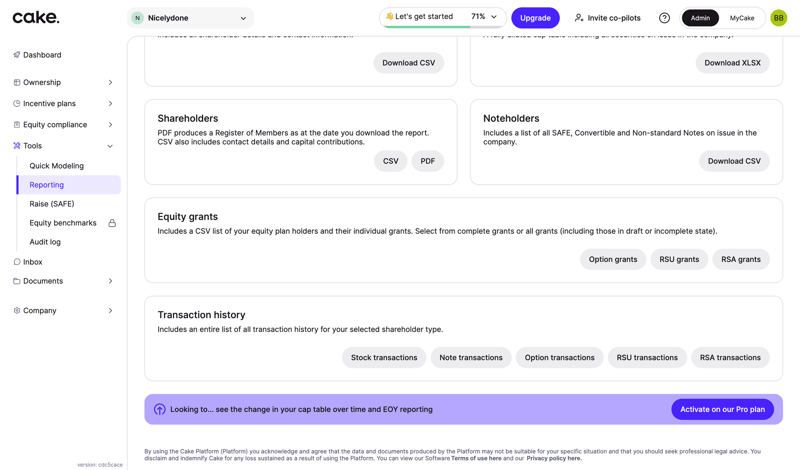
Task: Open Quick Modeling from sidebar
Action: tap(57, 166)
